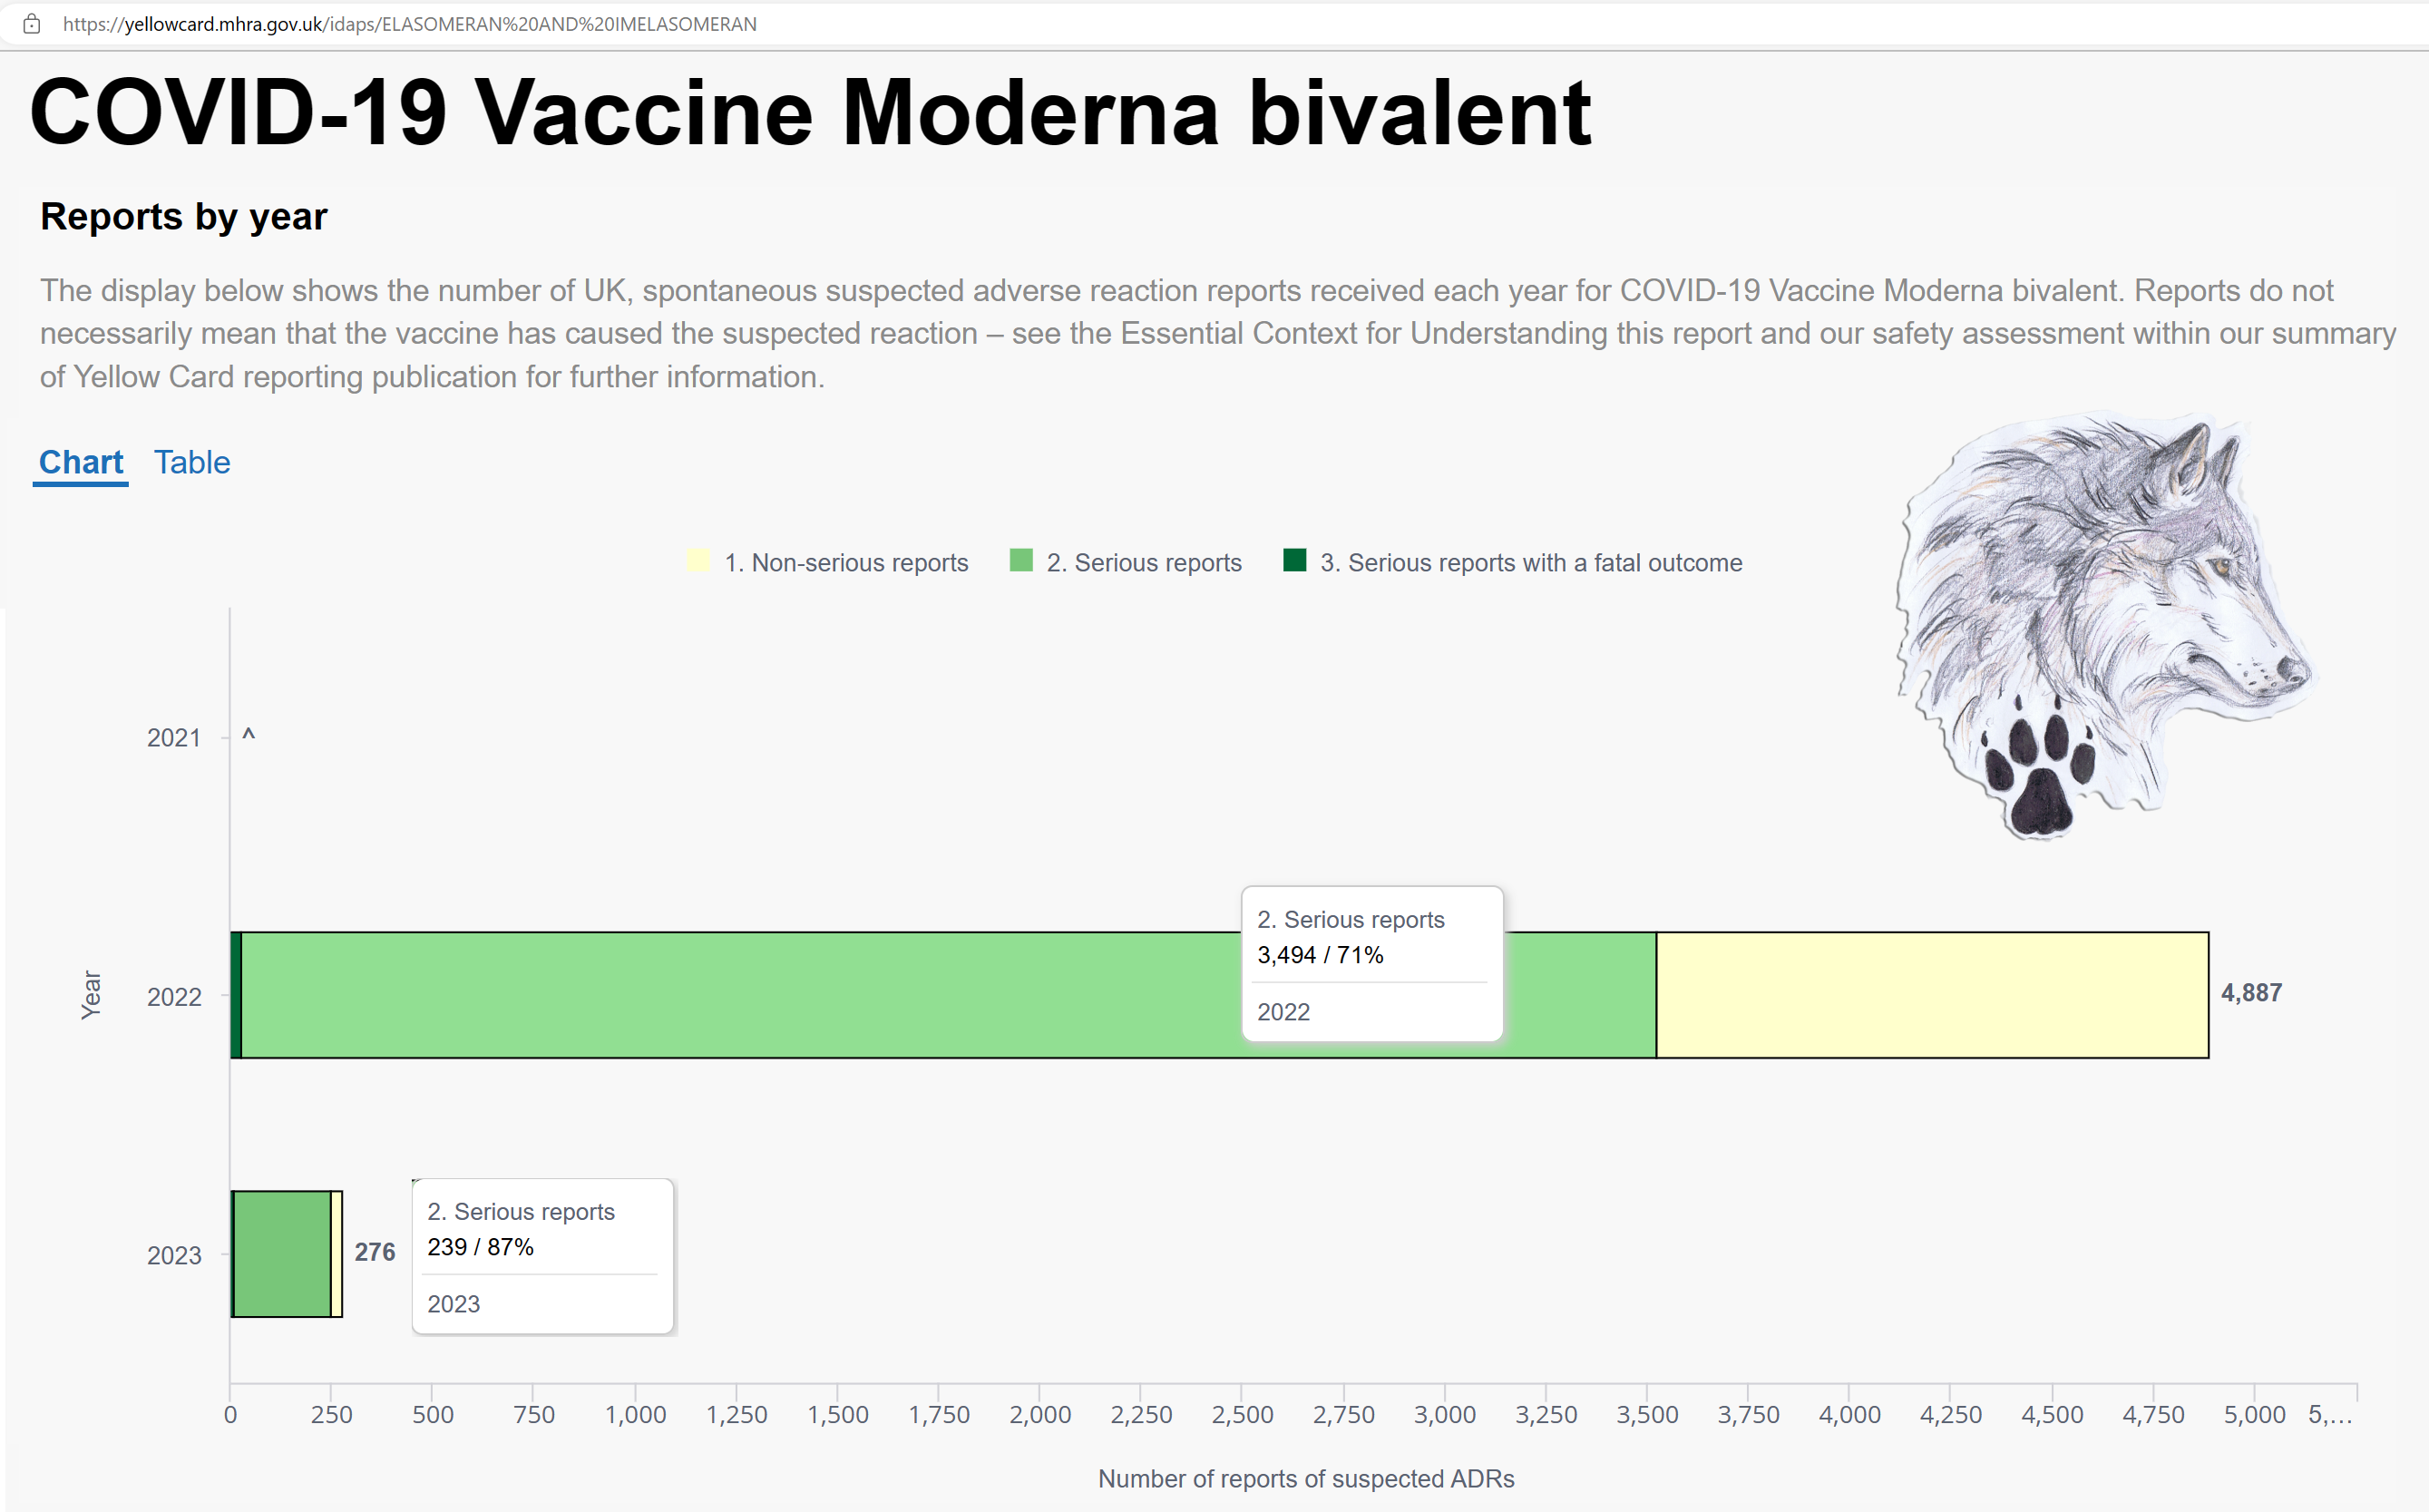Click the 2022 non-serious yellow bar segment

pyautogui.click(x=1932, y=995)
